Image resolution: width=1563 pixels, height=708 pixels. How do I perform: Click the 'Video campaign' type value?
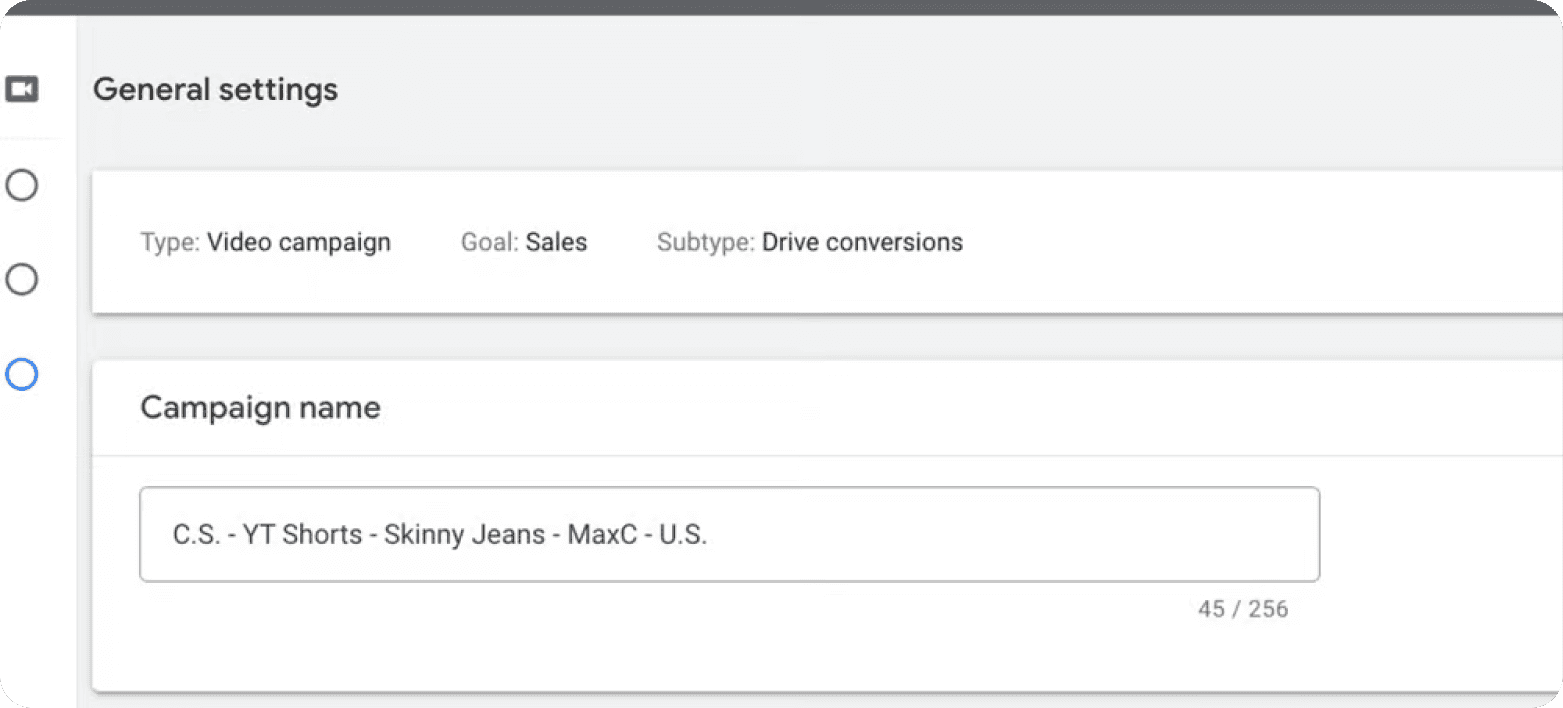pyautogui.click(x=299, y=243)
